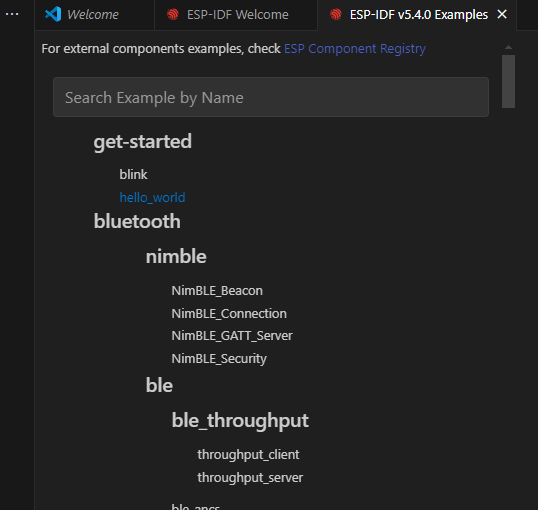Click the VS Code logo on Welcome tab

click(53, 14)
